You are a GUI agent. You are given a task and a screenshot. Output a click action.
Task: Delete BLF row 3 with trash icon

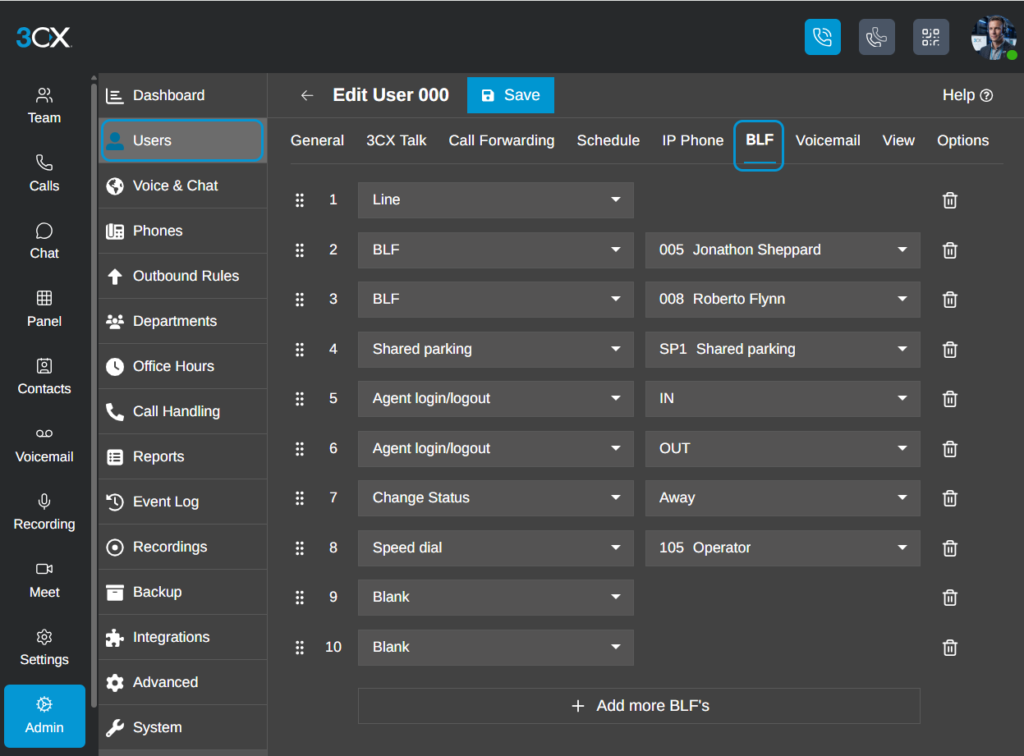point(950,300)
